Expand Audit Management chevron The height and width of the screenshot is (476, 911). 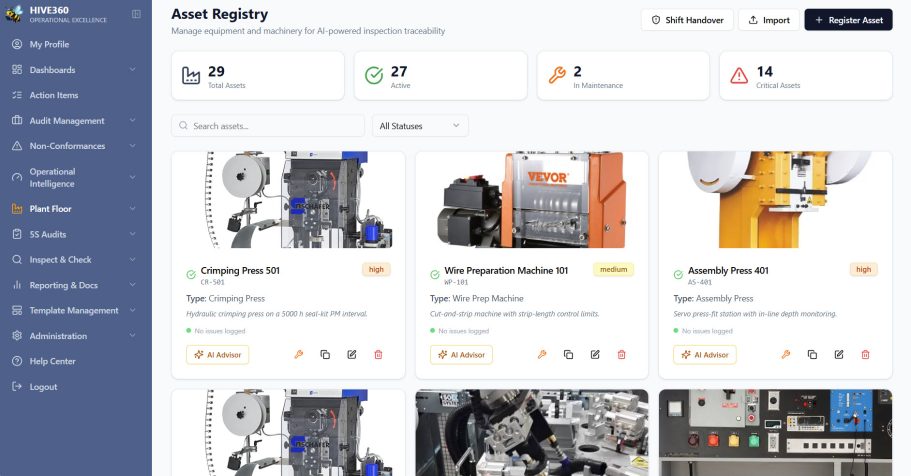[x=132, y=120]
